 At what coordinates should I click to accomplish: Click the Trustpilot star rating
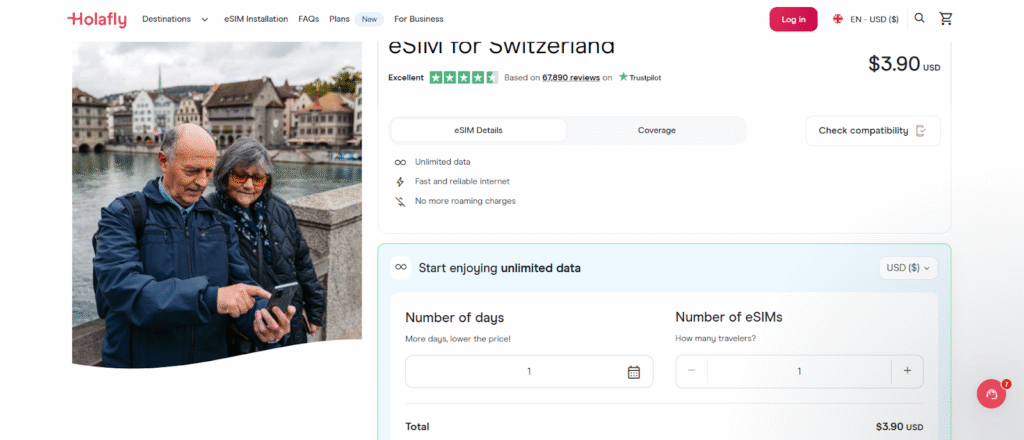point(464,78)
